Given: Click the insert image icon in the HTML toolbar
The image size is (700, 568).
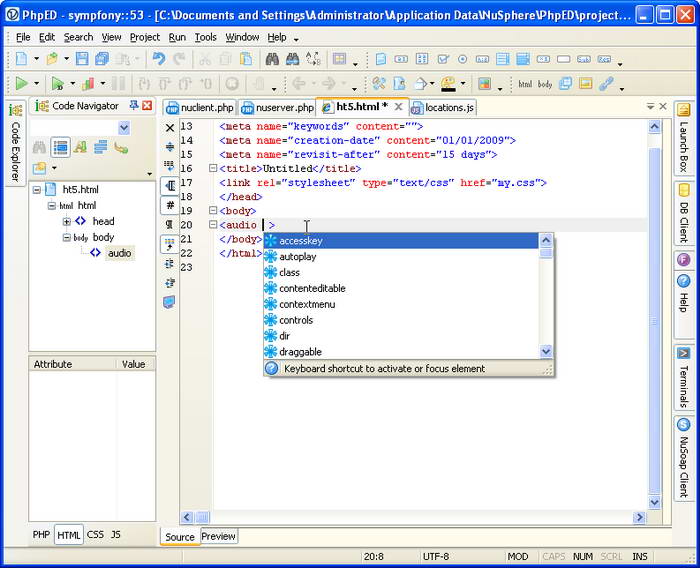Looking at the screenshot, I should tap(585, 84).
